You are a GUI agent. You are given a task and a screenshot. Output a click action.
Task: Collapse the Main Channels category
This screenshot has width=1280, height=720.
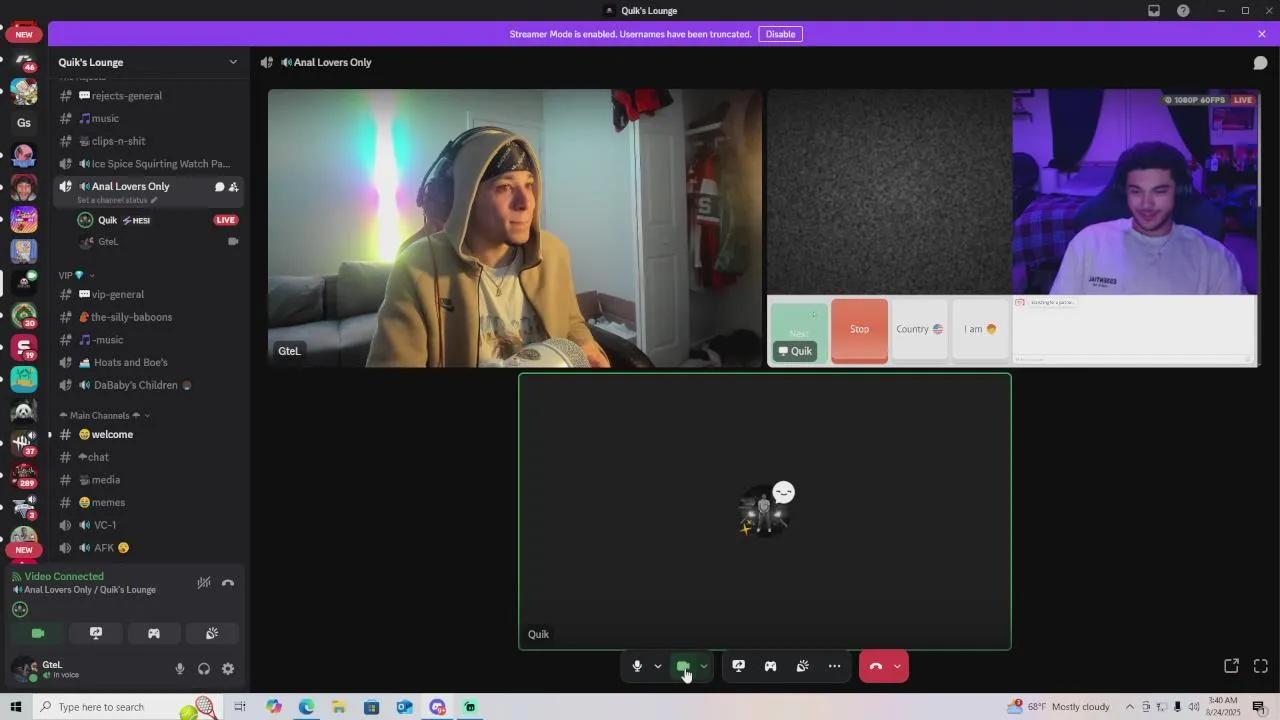(x=104, y=415)
